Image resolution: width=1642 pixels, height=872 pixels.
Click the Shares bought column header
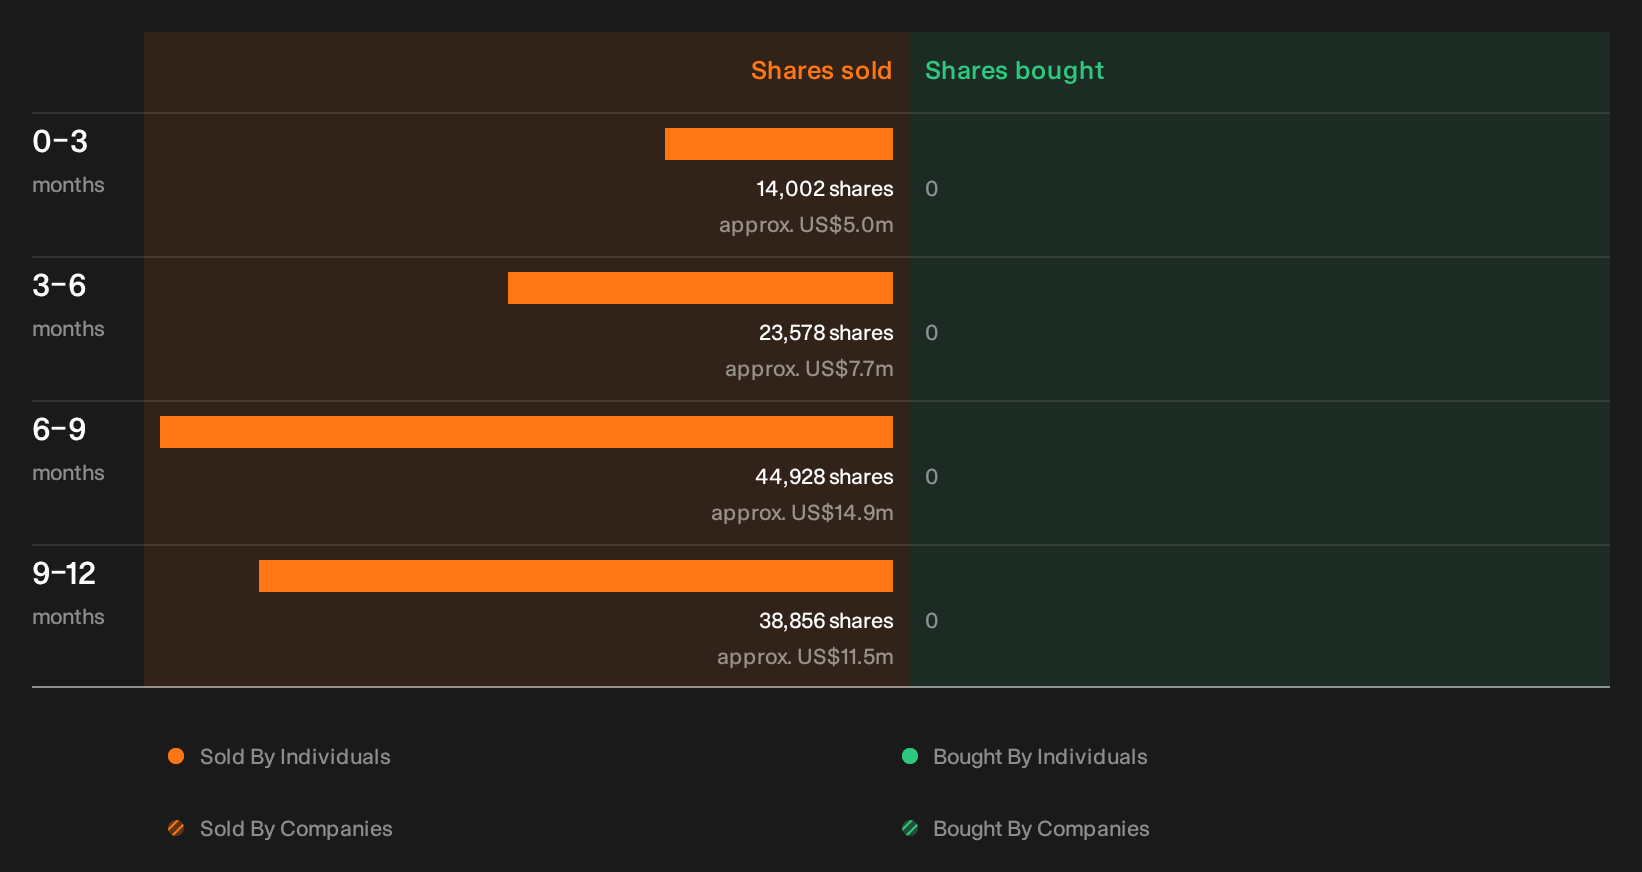click(1014, 71)
